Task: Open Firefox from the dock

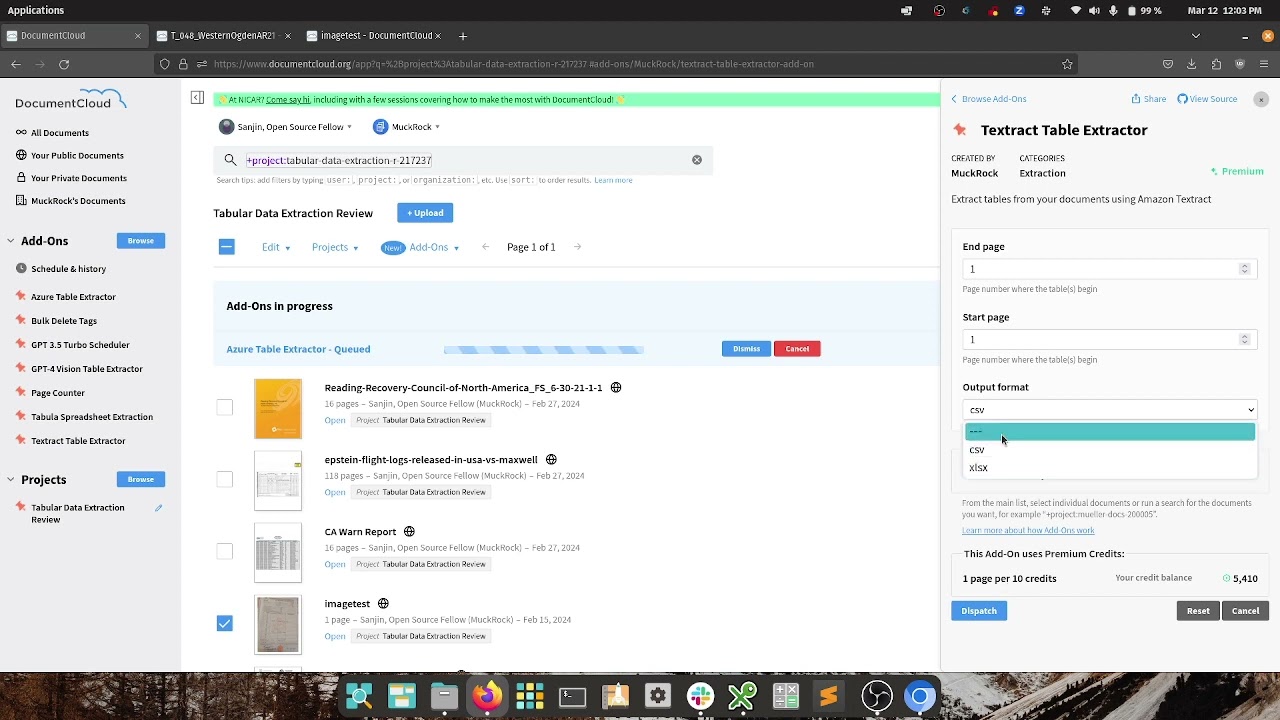Action: click(487, 696)
